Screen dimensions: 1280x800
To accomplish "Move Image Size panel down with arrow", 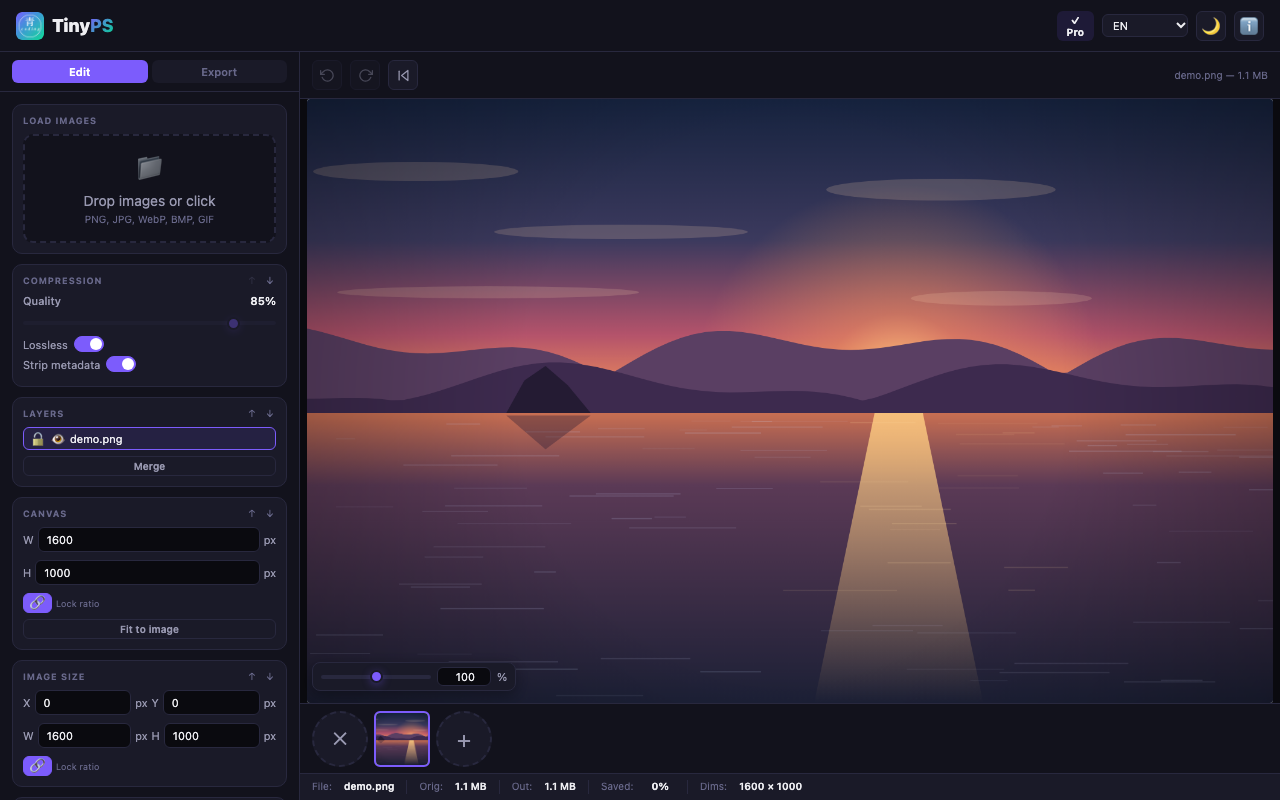I will click(x=270, y=677).
